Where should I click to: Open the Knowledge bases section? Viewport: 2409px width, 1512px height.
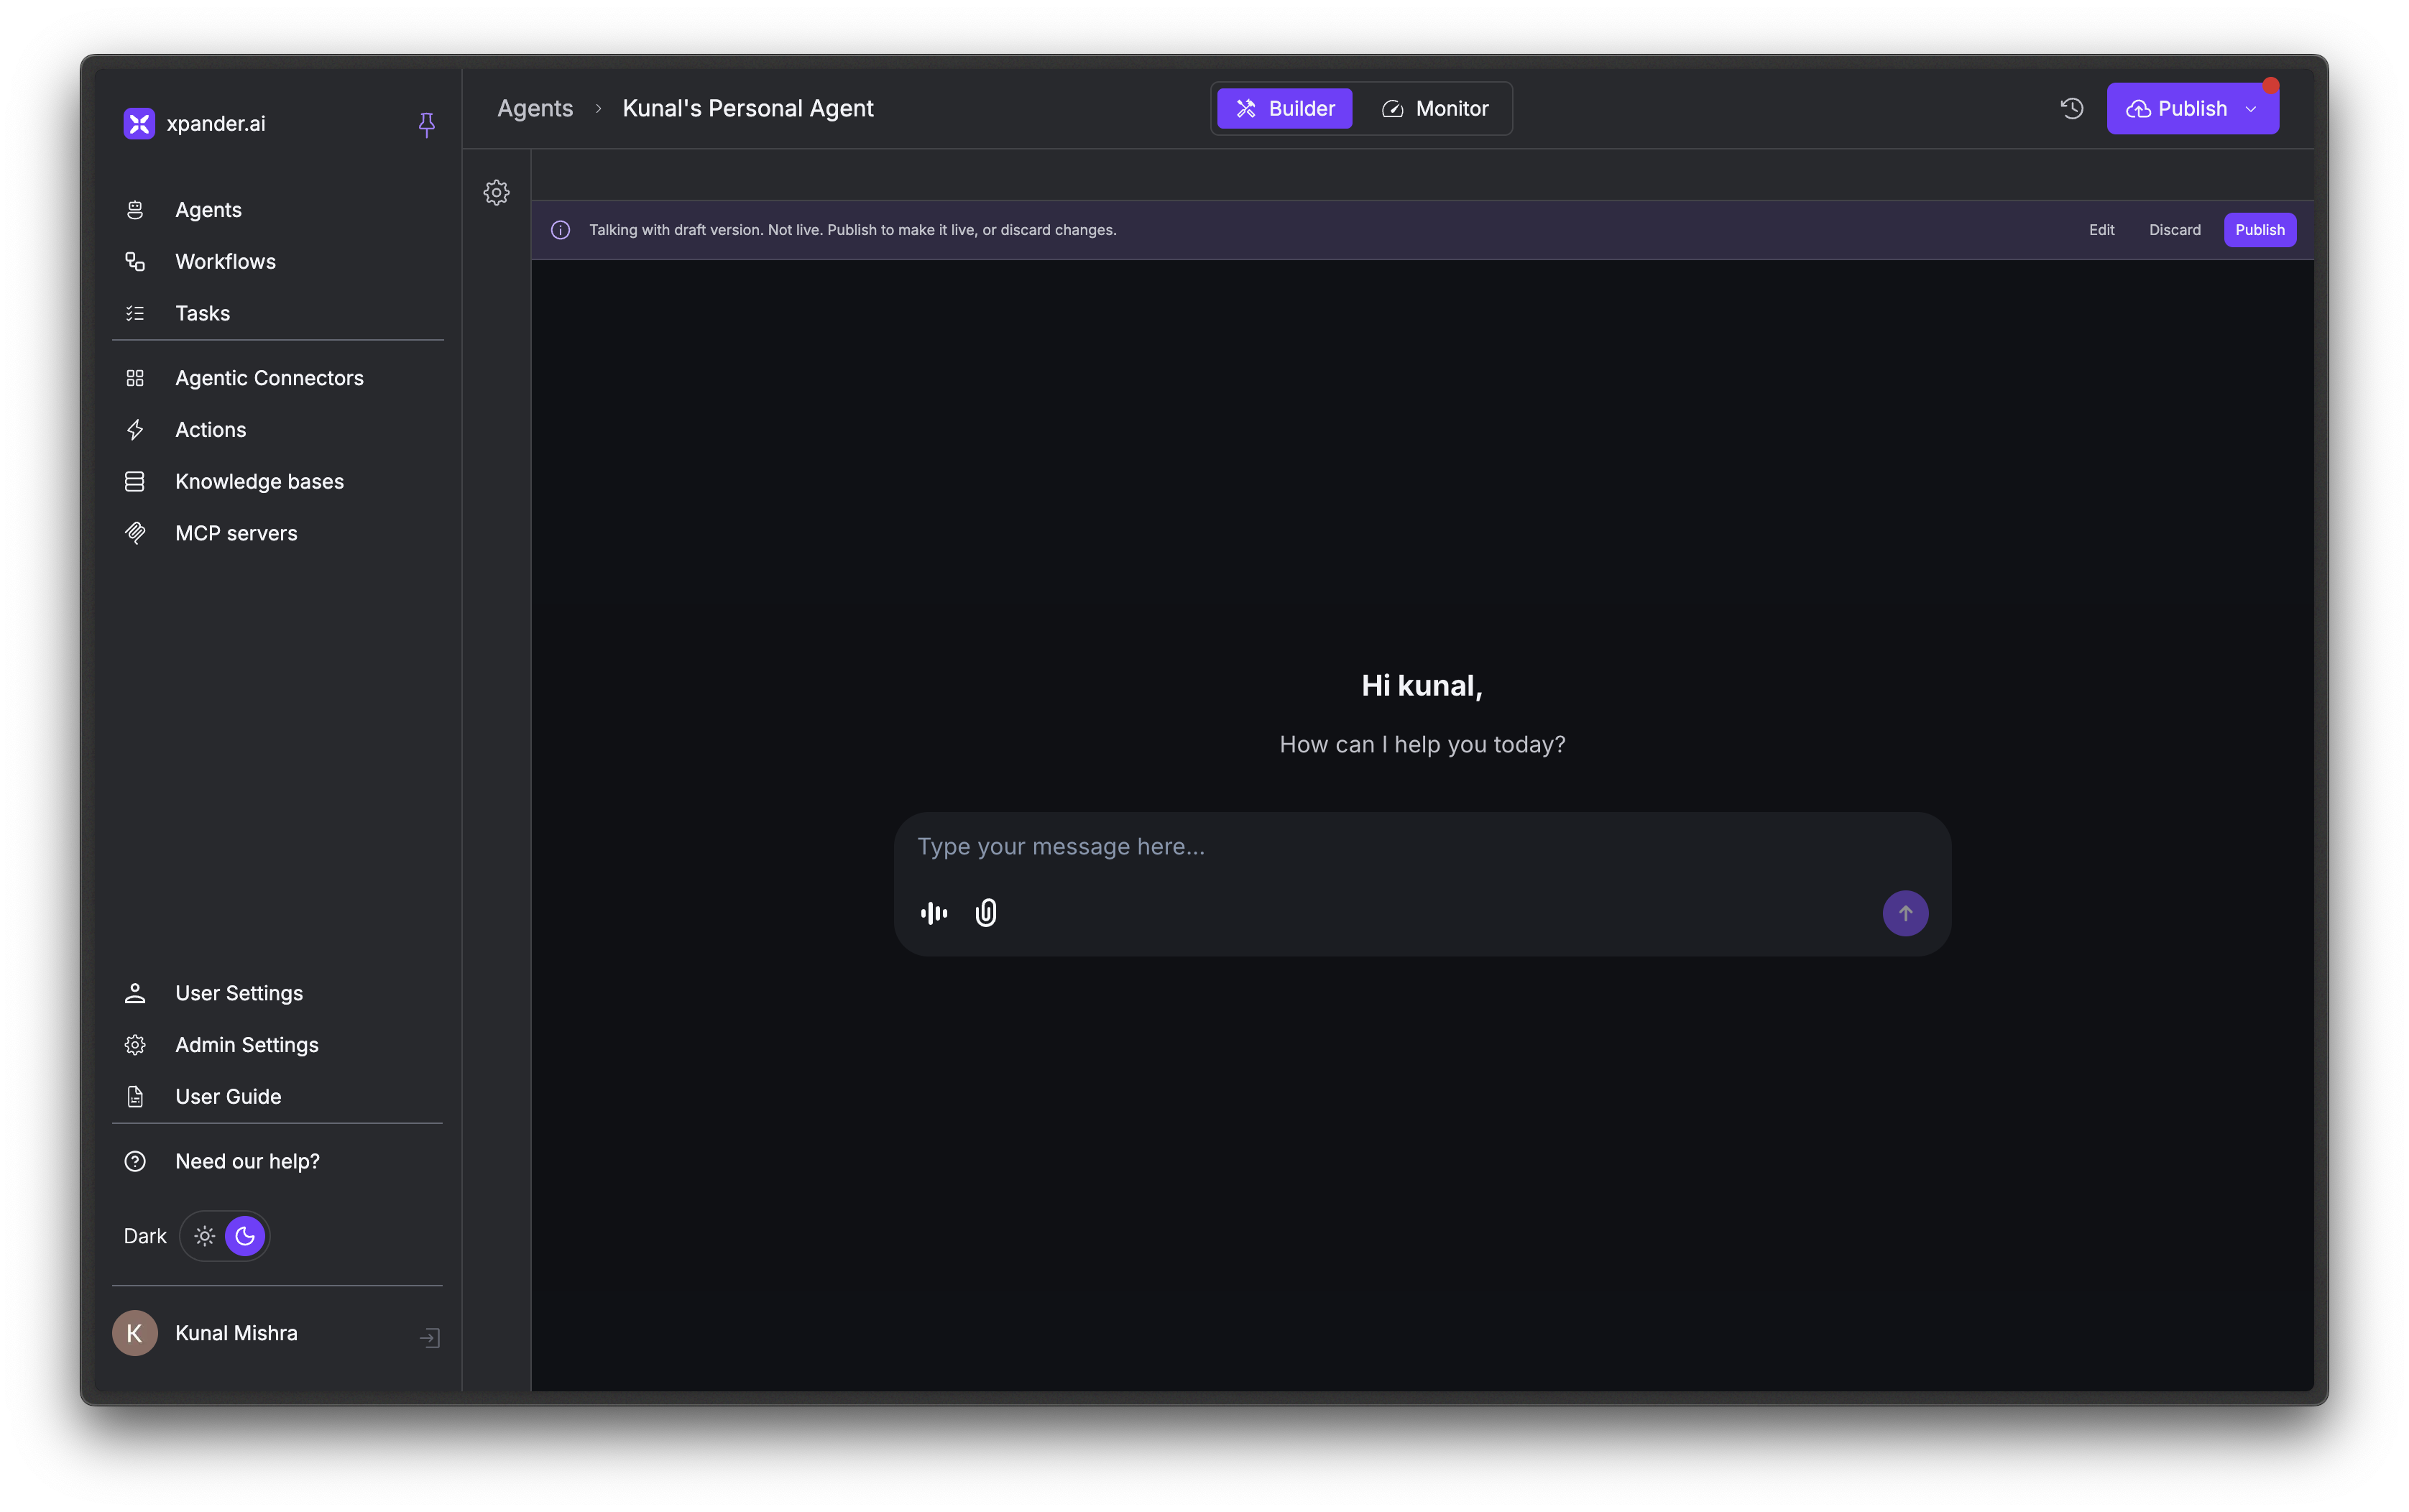[x=259, y=481]
